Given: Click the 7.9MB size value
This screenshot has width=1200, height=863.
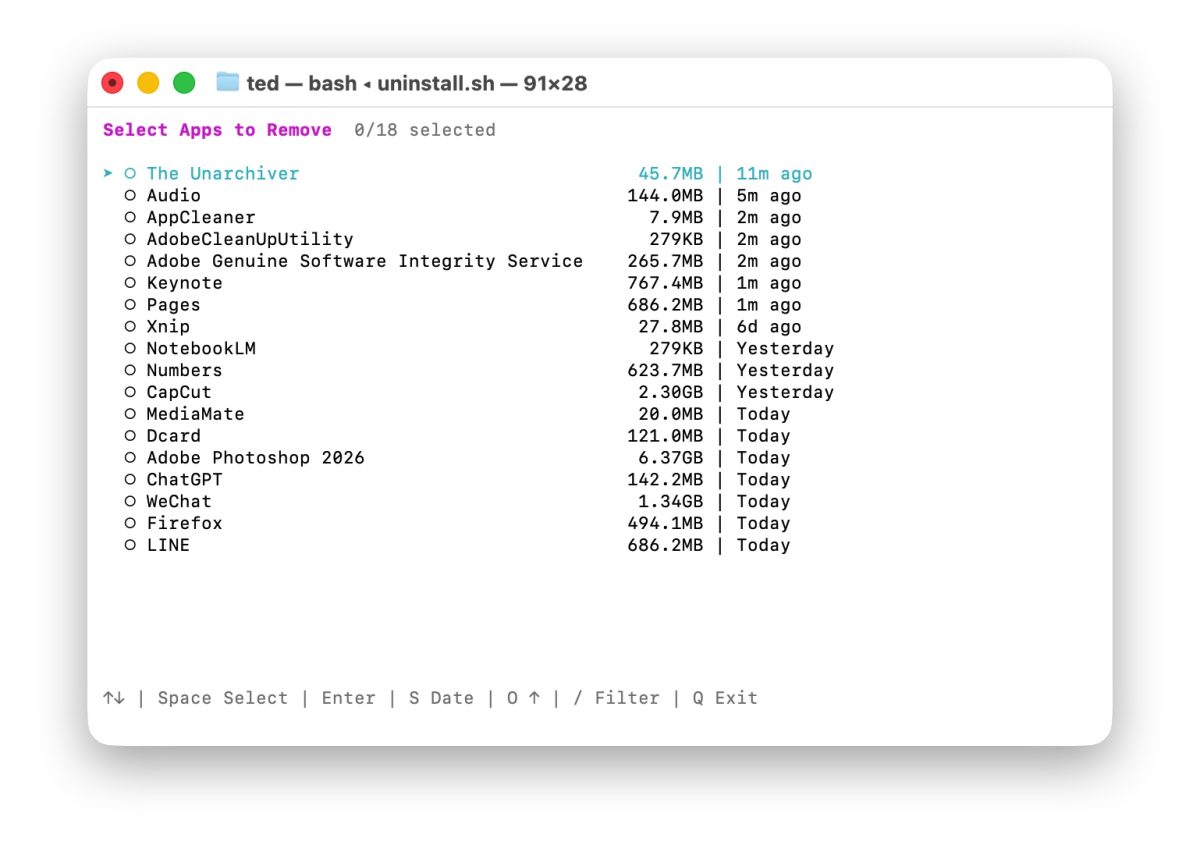Looking at the screenshot, I should 676,218.
